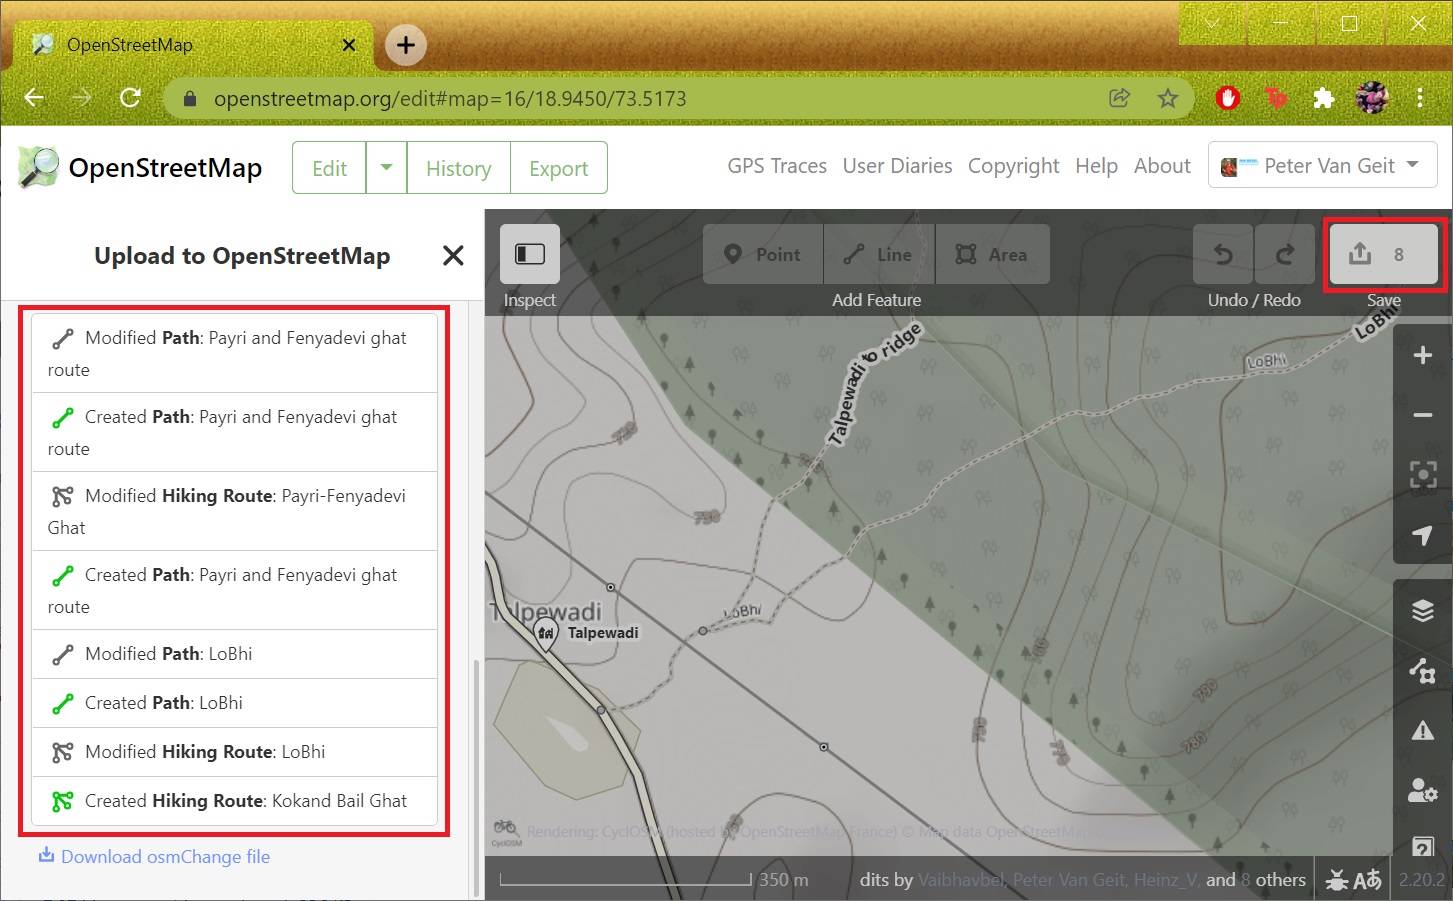This screenshot has width=1453, height=901.
Task: Bookmark this page with the star
Action: pyautogui.click(x=1167, y=98)
